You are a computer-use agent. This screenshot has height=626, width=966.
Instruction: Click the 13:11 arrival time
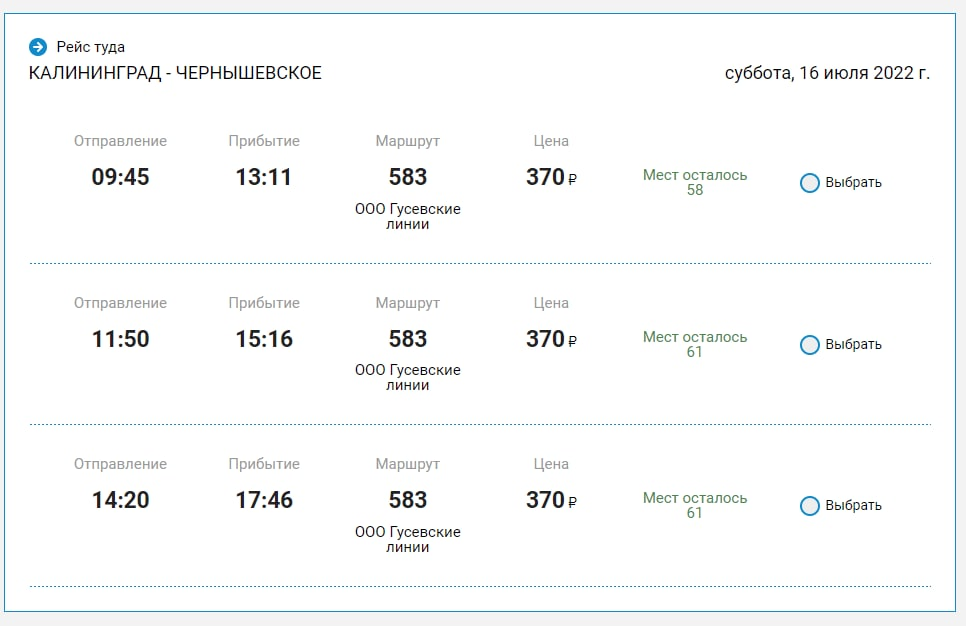[x=264, y=178]
